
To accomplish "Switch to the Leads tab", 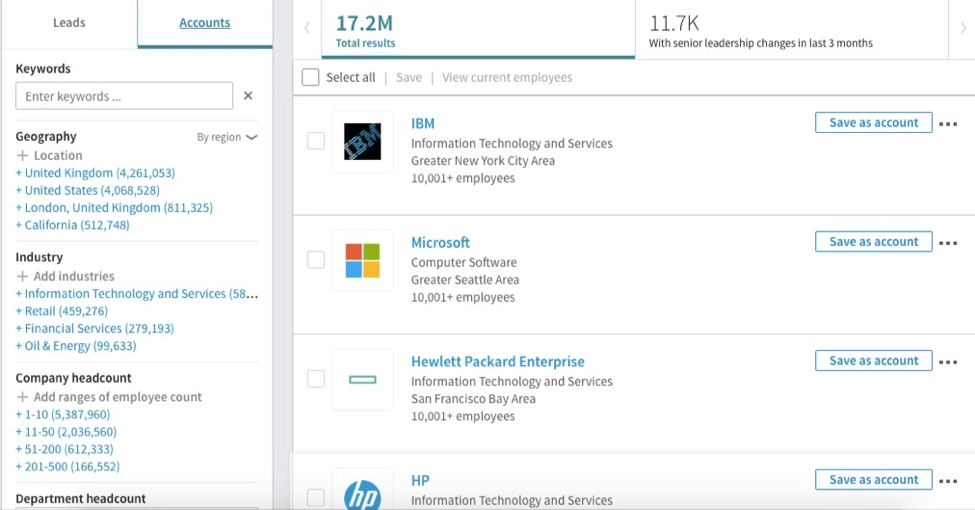I will pyautogui.click(x=69, y=23).
